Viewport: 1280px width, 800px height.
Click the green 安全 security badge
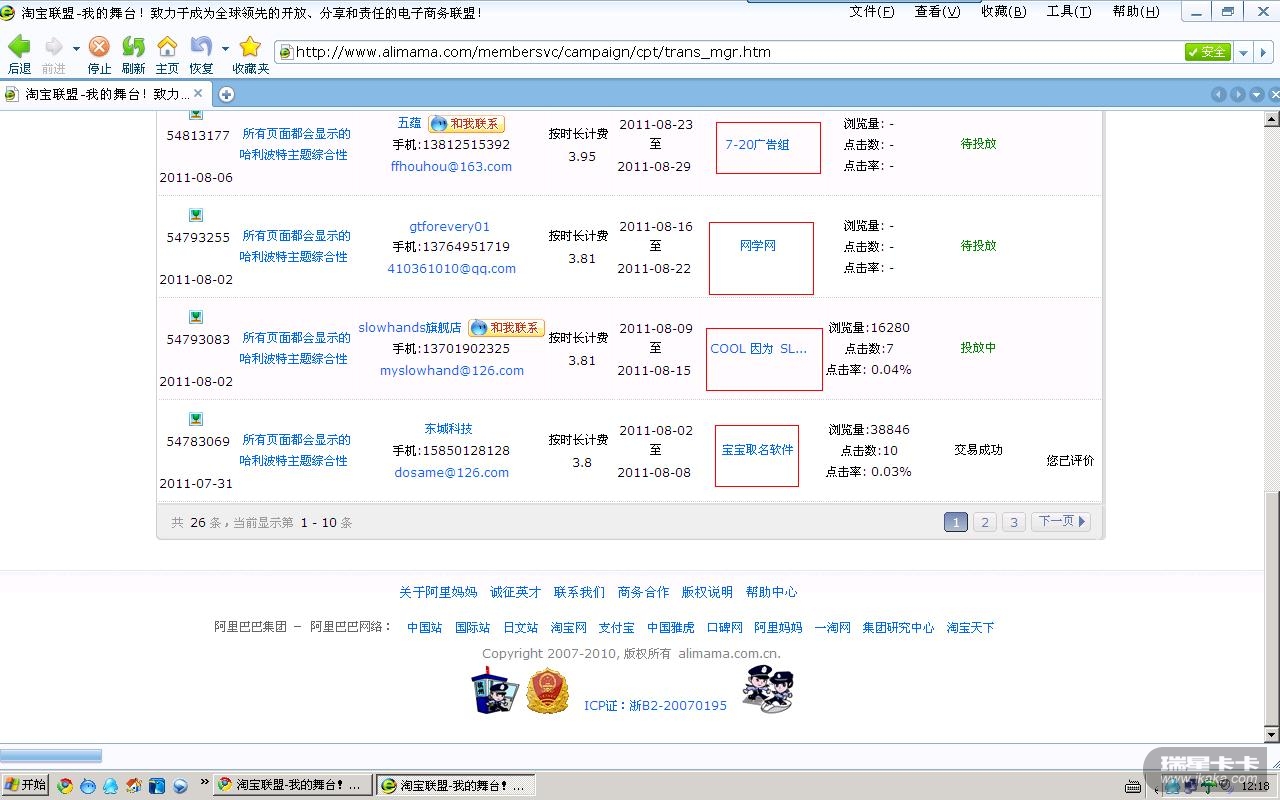tap(1207, 52)
